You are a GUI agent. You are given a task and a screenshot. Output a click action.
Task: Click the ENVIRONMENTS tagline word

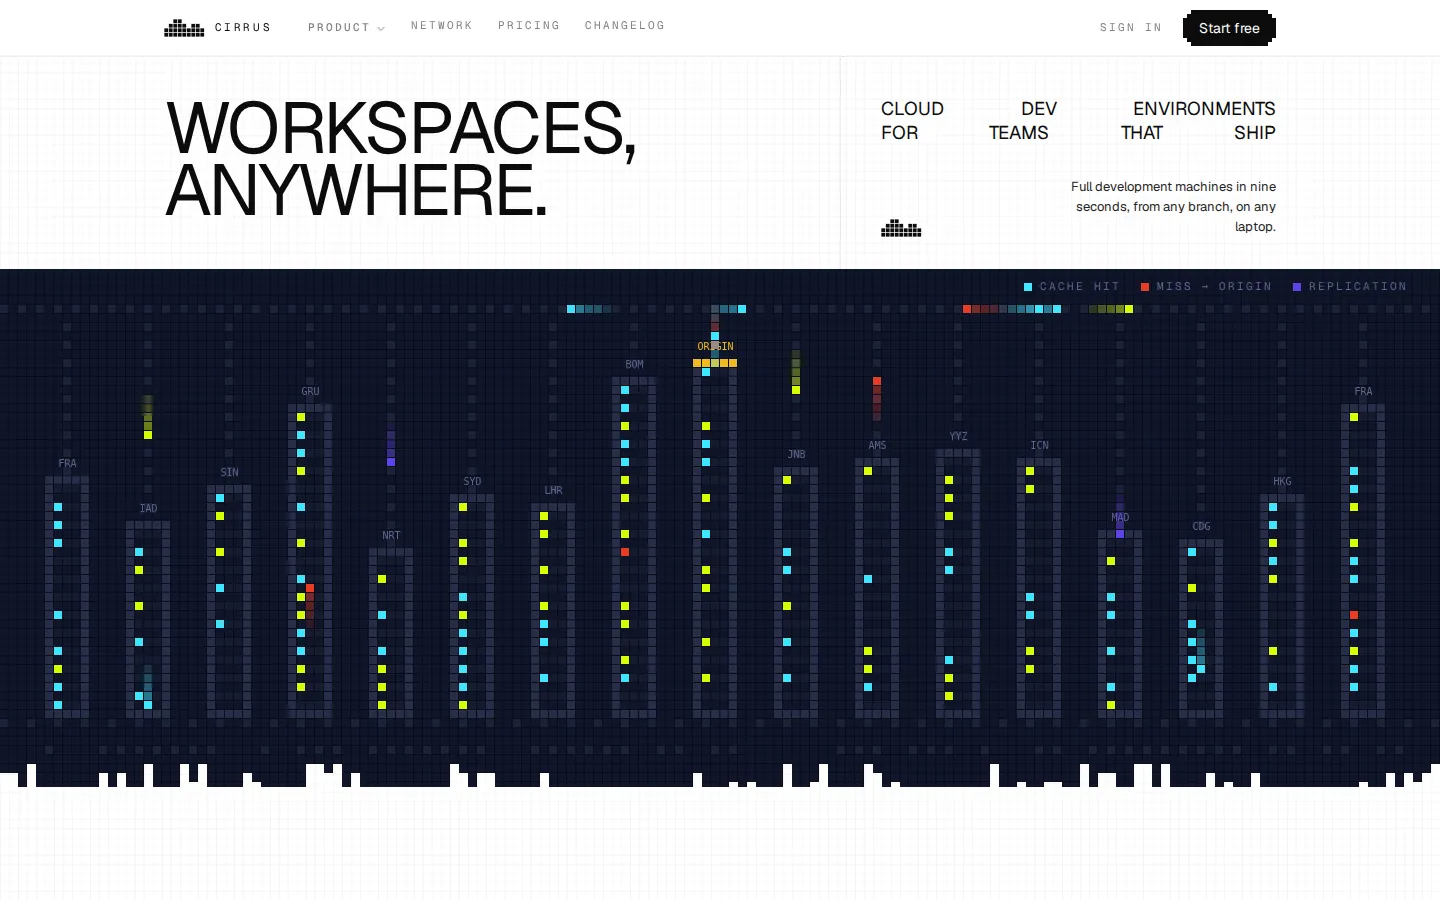tap(1204, 109)
